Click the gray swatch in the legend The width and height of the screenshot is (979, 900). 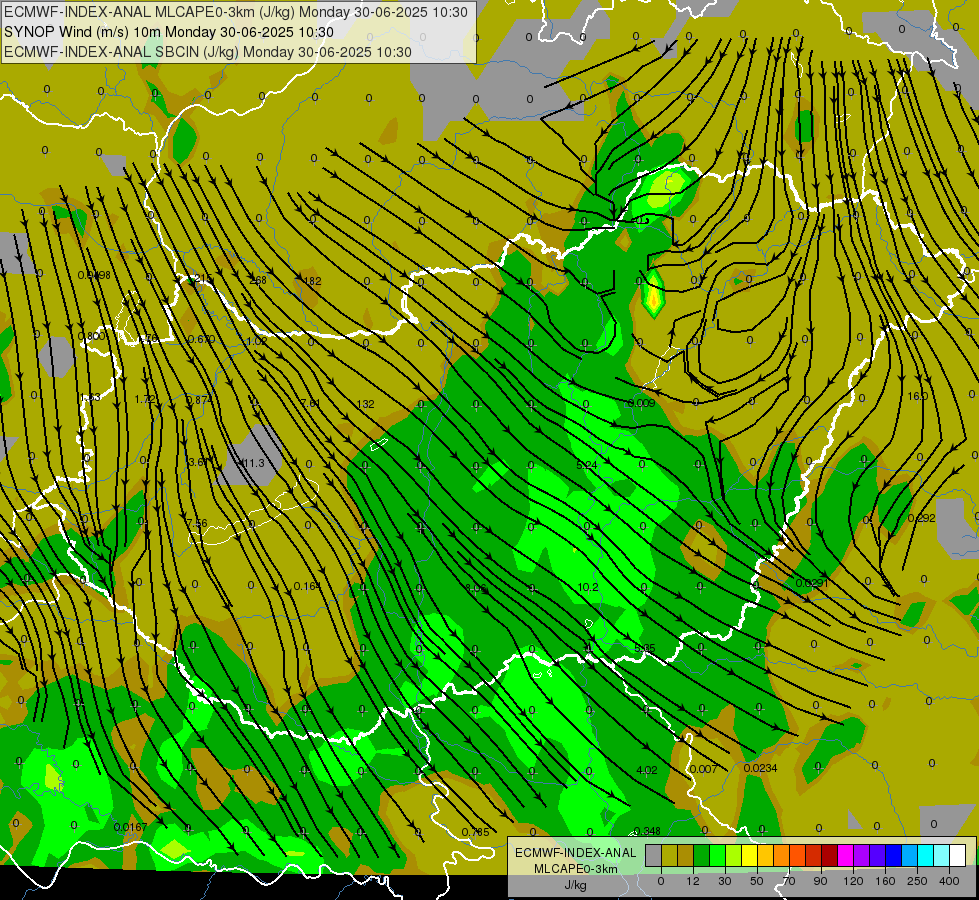tap(654, 855)
